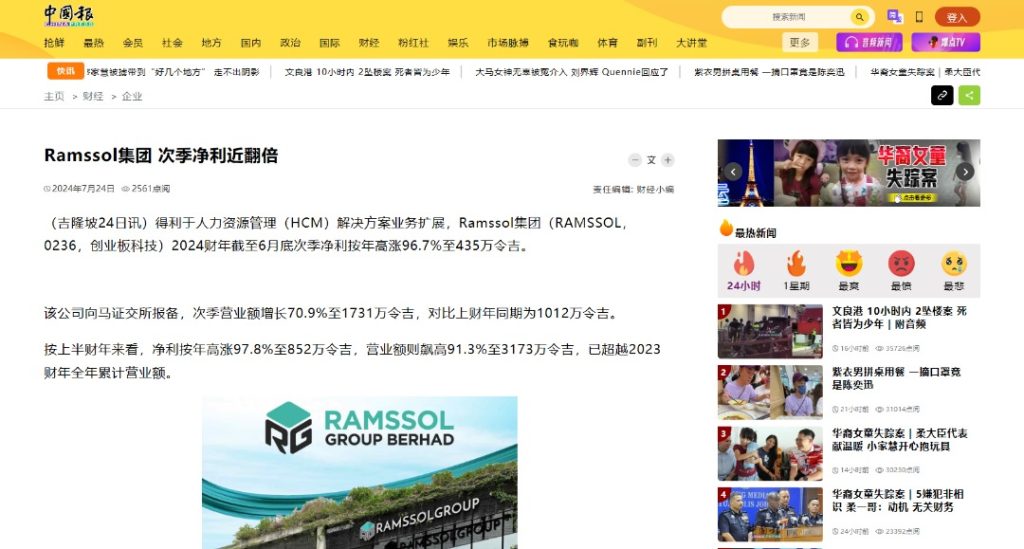Click the mobile phone icon
Screen dimensions: 1024x549
919,17
